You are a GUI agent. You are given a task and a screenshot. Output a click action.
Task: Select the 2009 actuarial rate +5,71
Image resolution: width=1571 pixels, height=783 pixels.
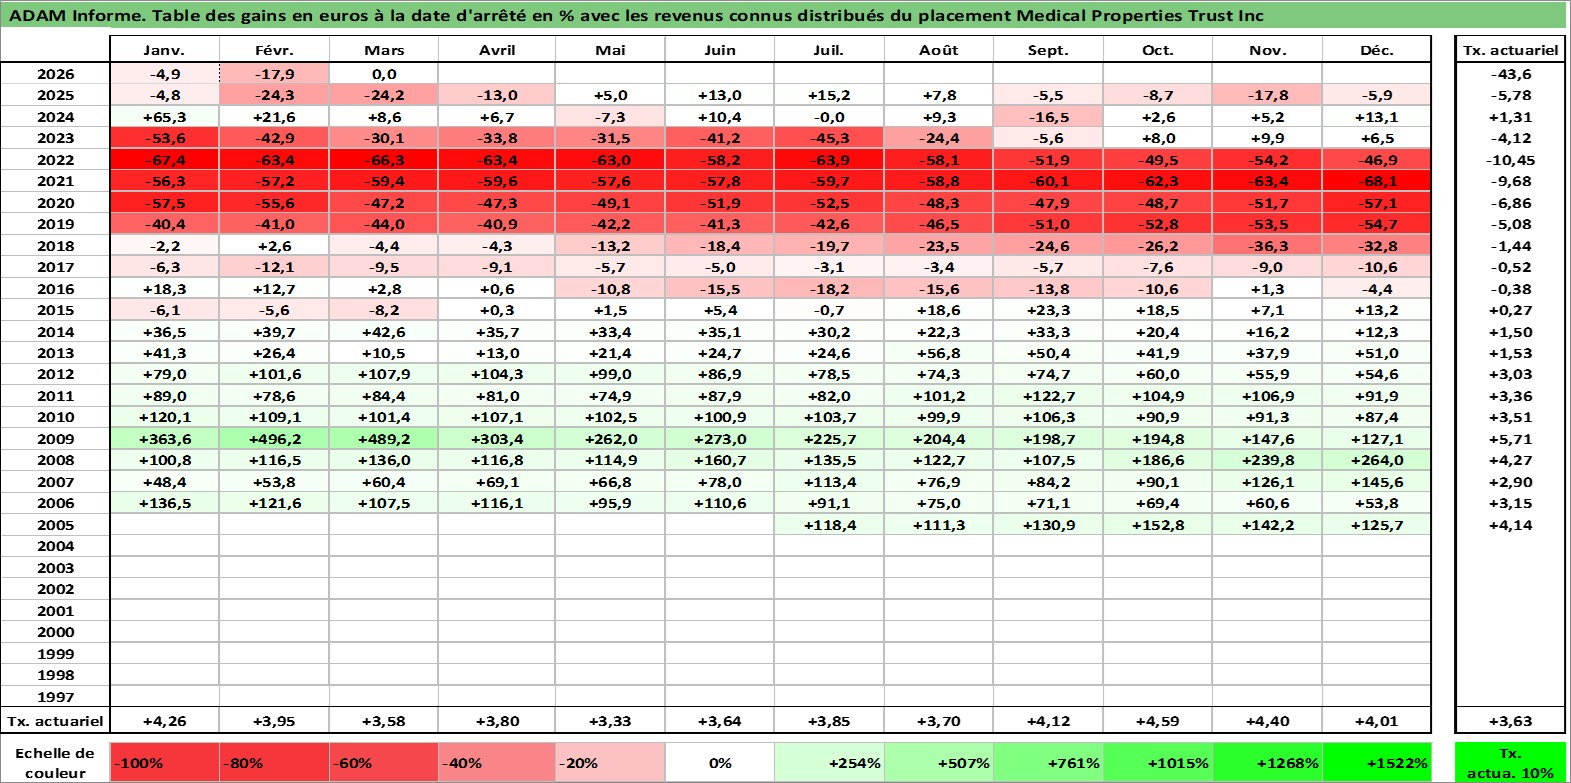click(1510, 439)
